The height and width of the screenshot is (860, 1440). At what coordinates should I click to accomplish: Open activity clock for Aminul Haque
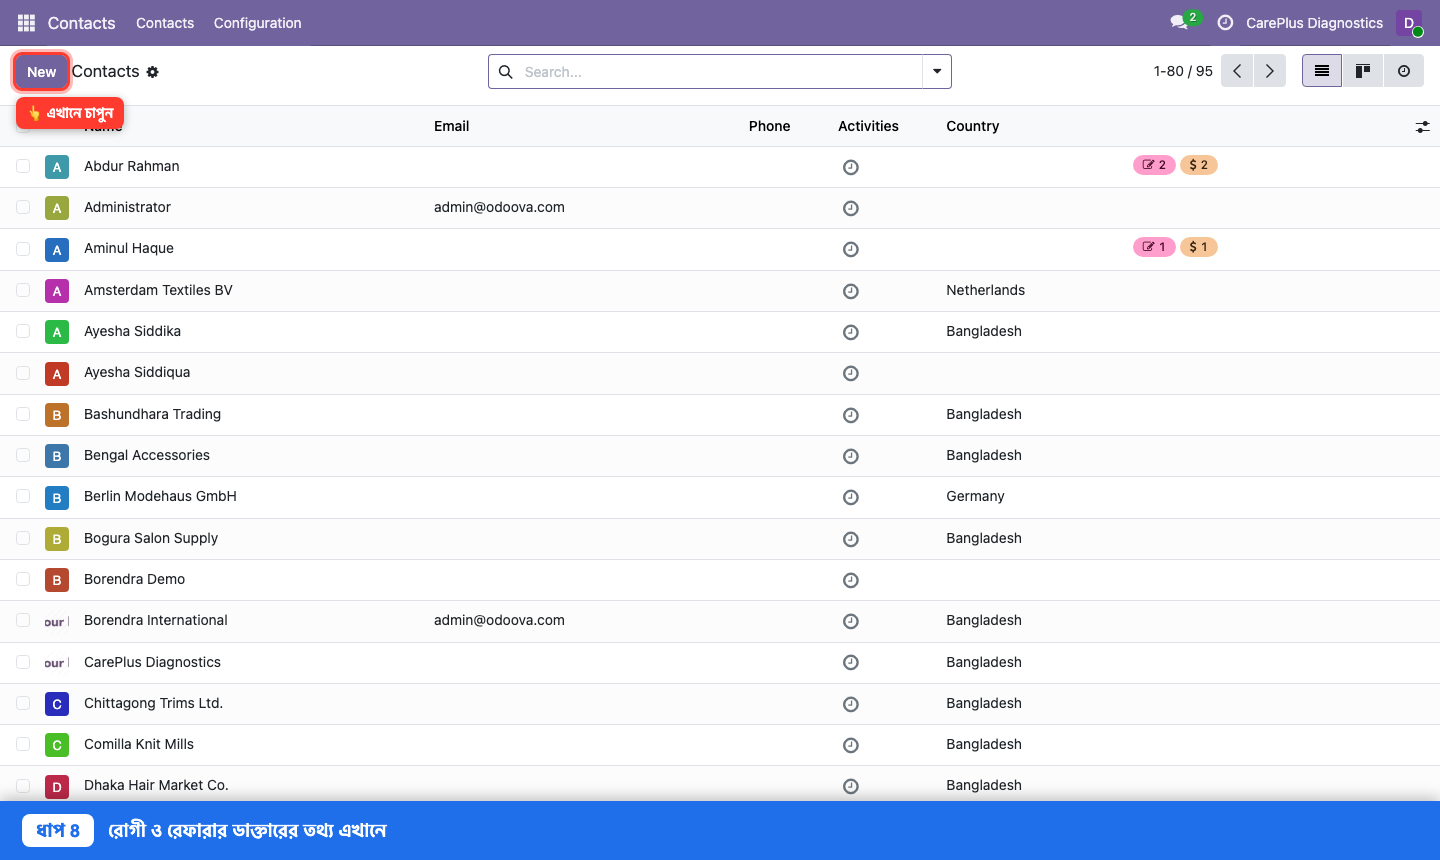851,249
